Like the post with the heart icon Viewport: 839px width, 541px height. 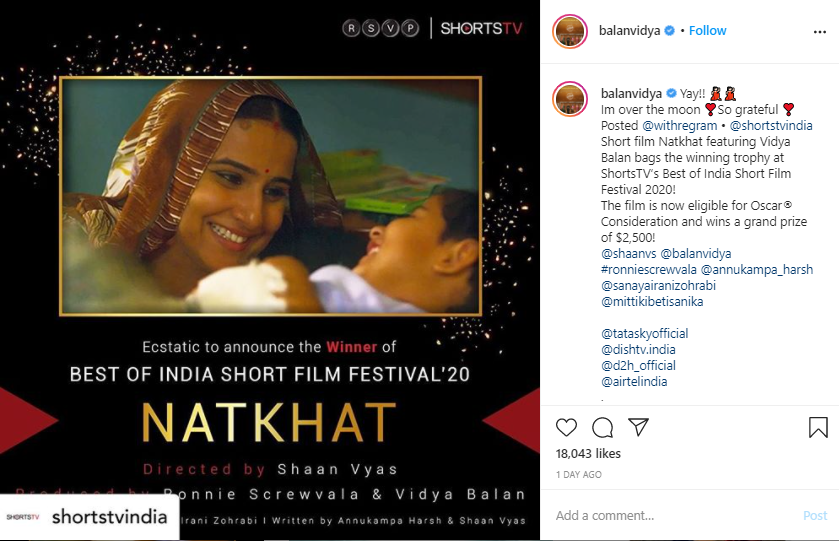pos(566,428)
